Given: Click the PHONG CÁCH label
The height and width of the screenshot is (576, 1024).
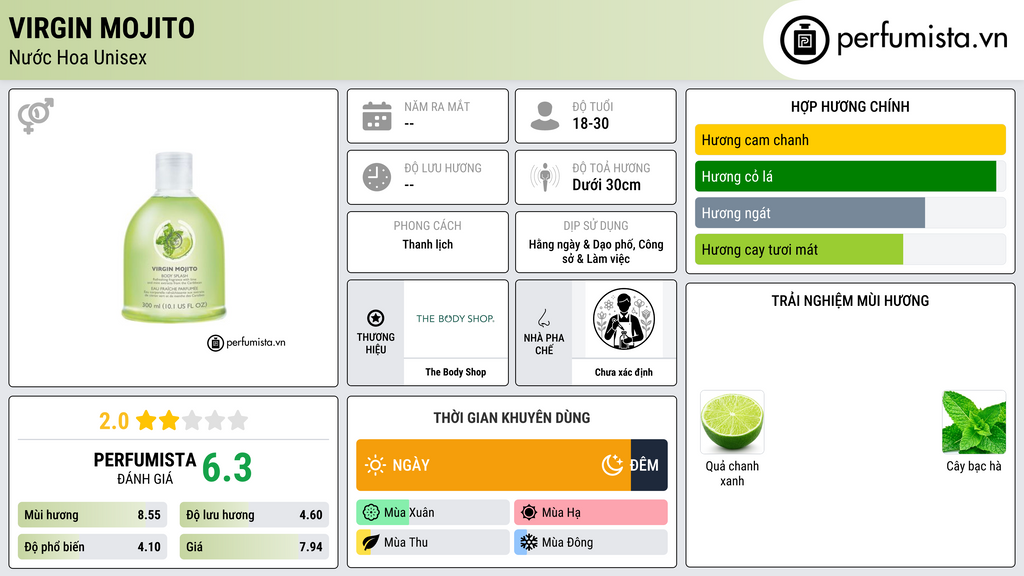Looking at the screenshot, I should [428, 225].
